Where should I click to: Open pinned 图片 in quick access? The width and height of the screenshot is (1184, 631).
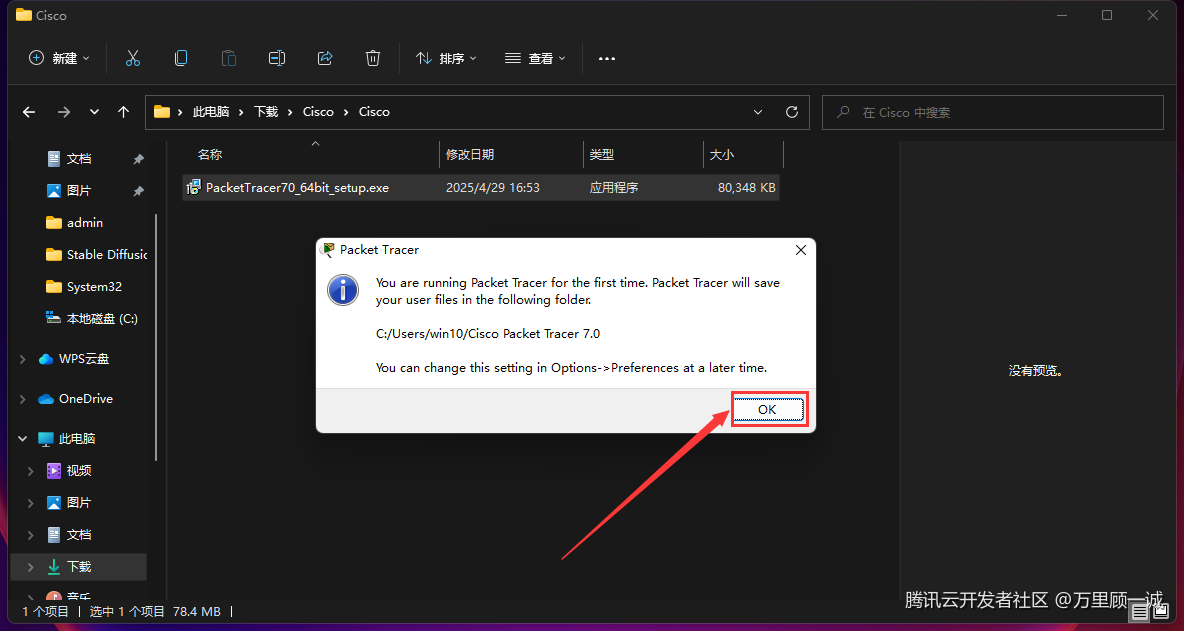[x=79, y=191]
